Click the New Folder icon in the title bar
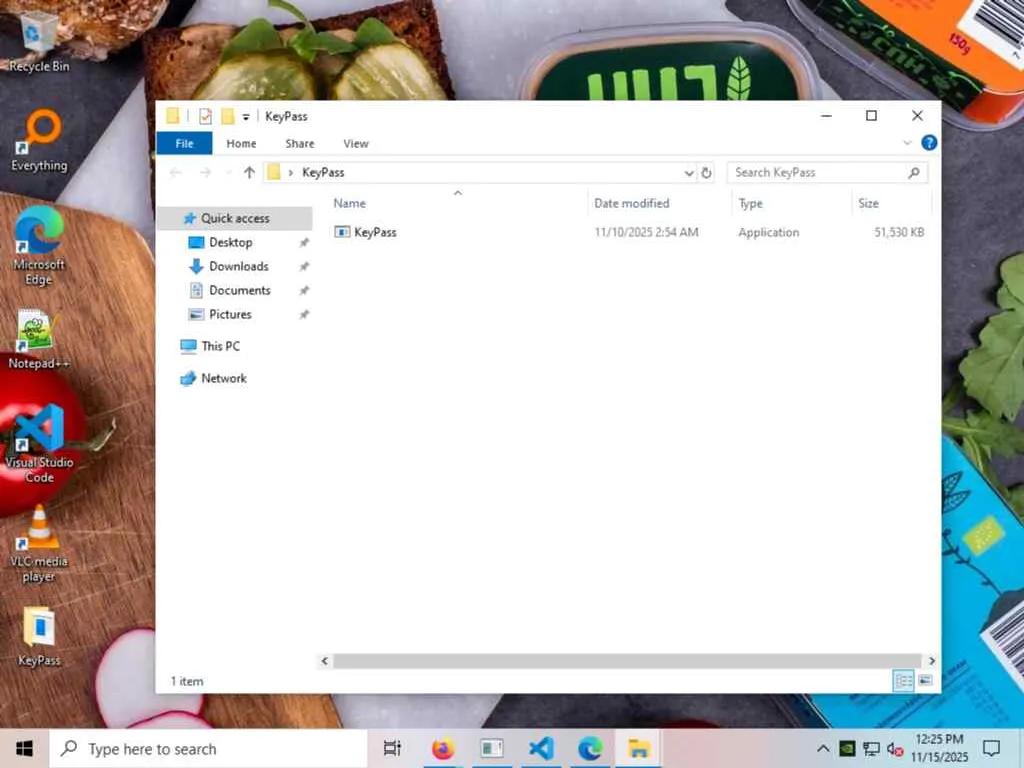This screenshot has width=1024, height=768. pyautogui.click(x=227, y=116)
